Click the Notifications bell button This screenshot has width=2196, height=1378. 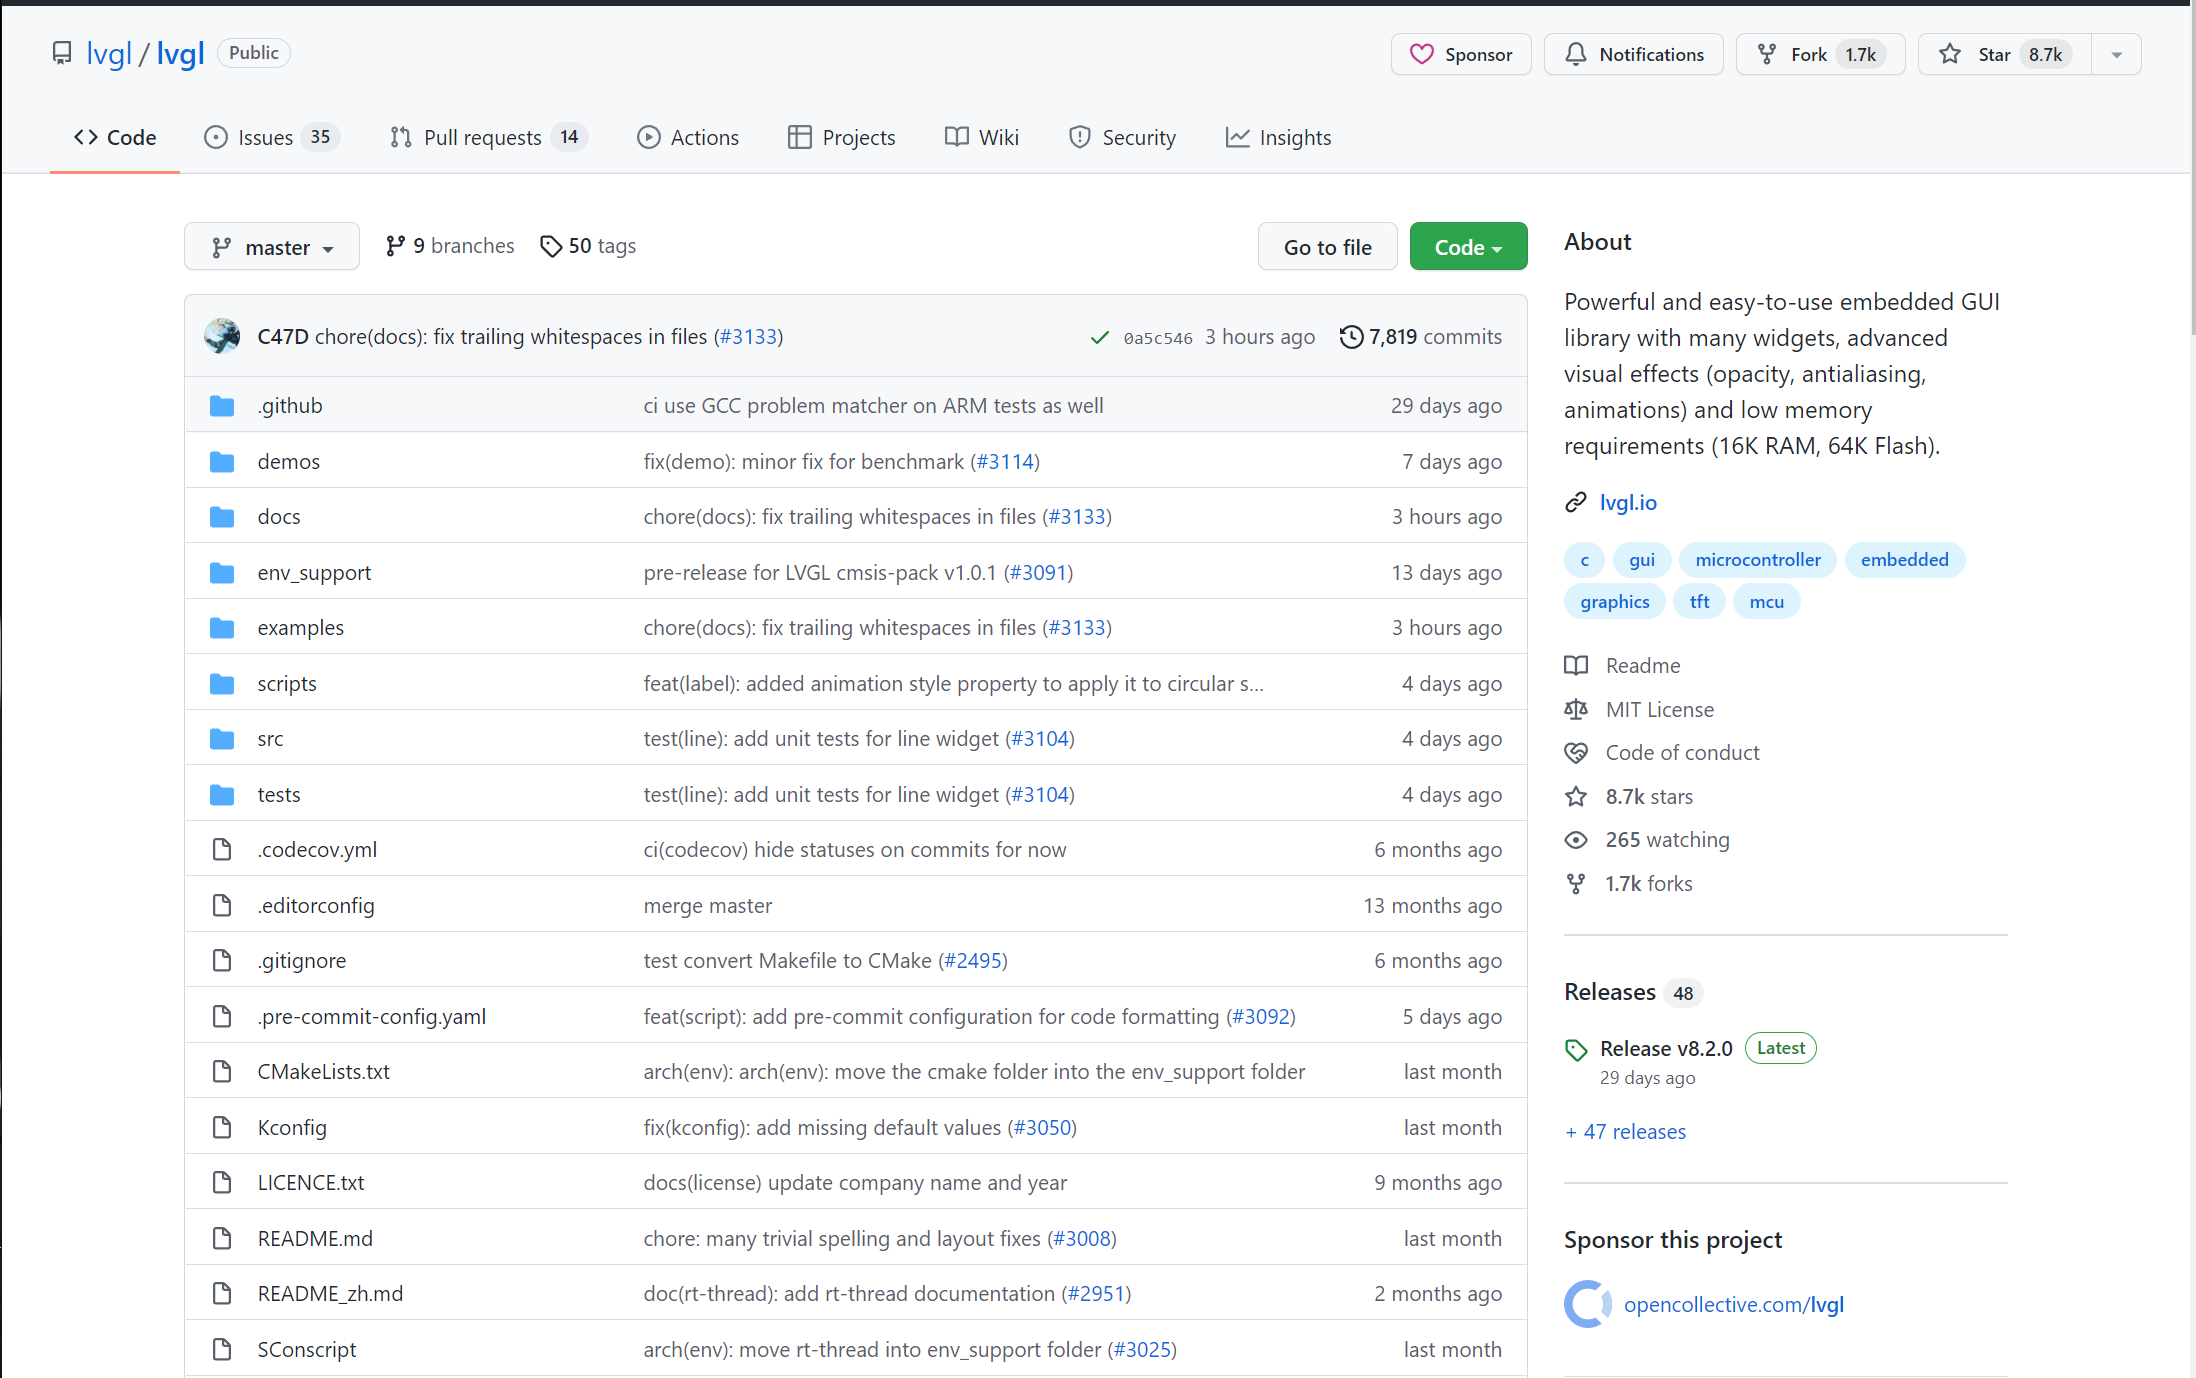click(1633, 54)
